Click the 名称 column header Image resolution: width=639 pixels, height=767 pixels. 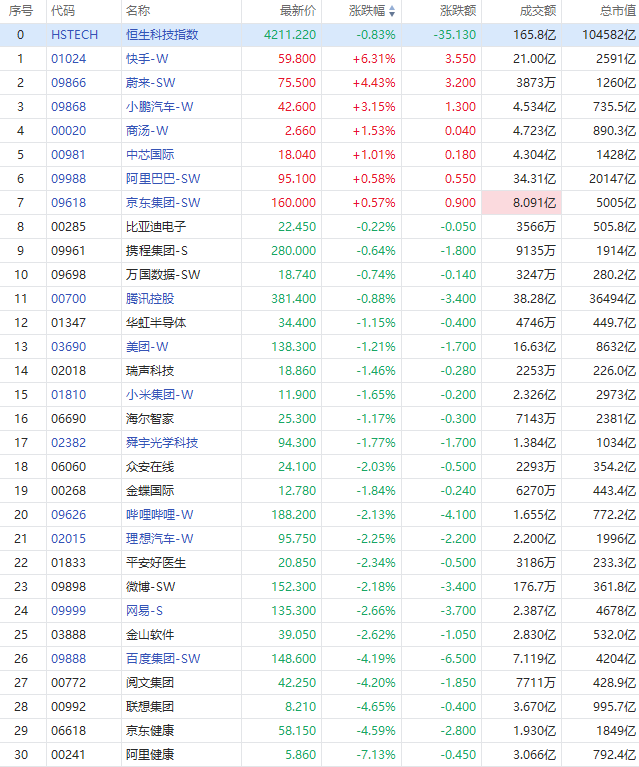click(138, 11)
